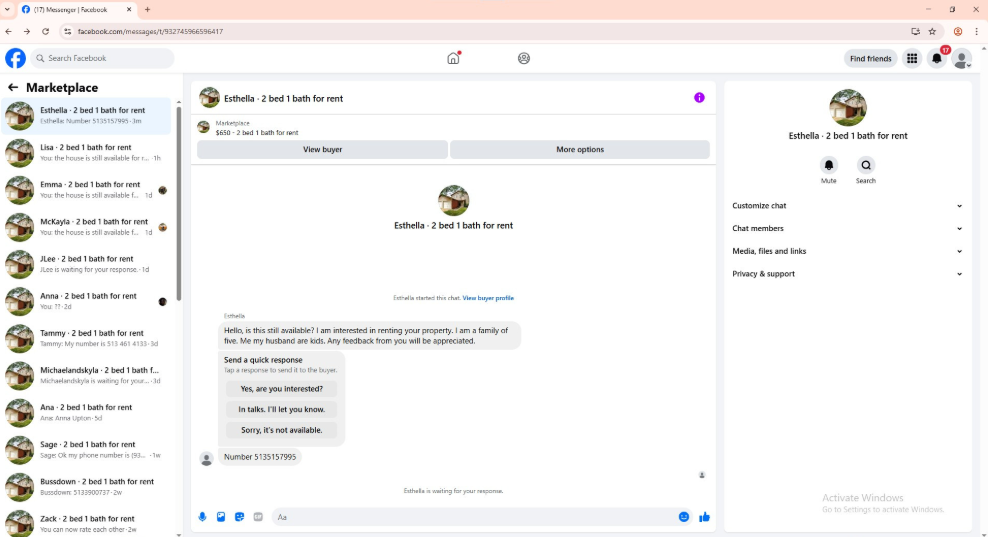Reload the page in the browser

coord(45,31)
